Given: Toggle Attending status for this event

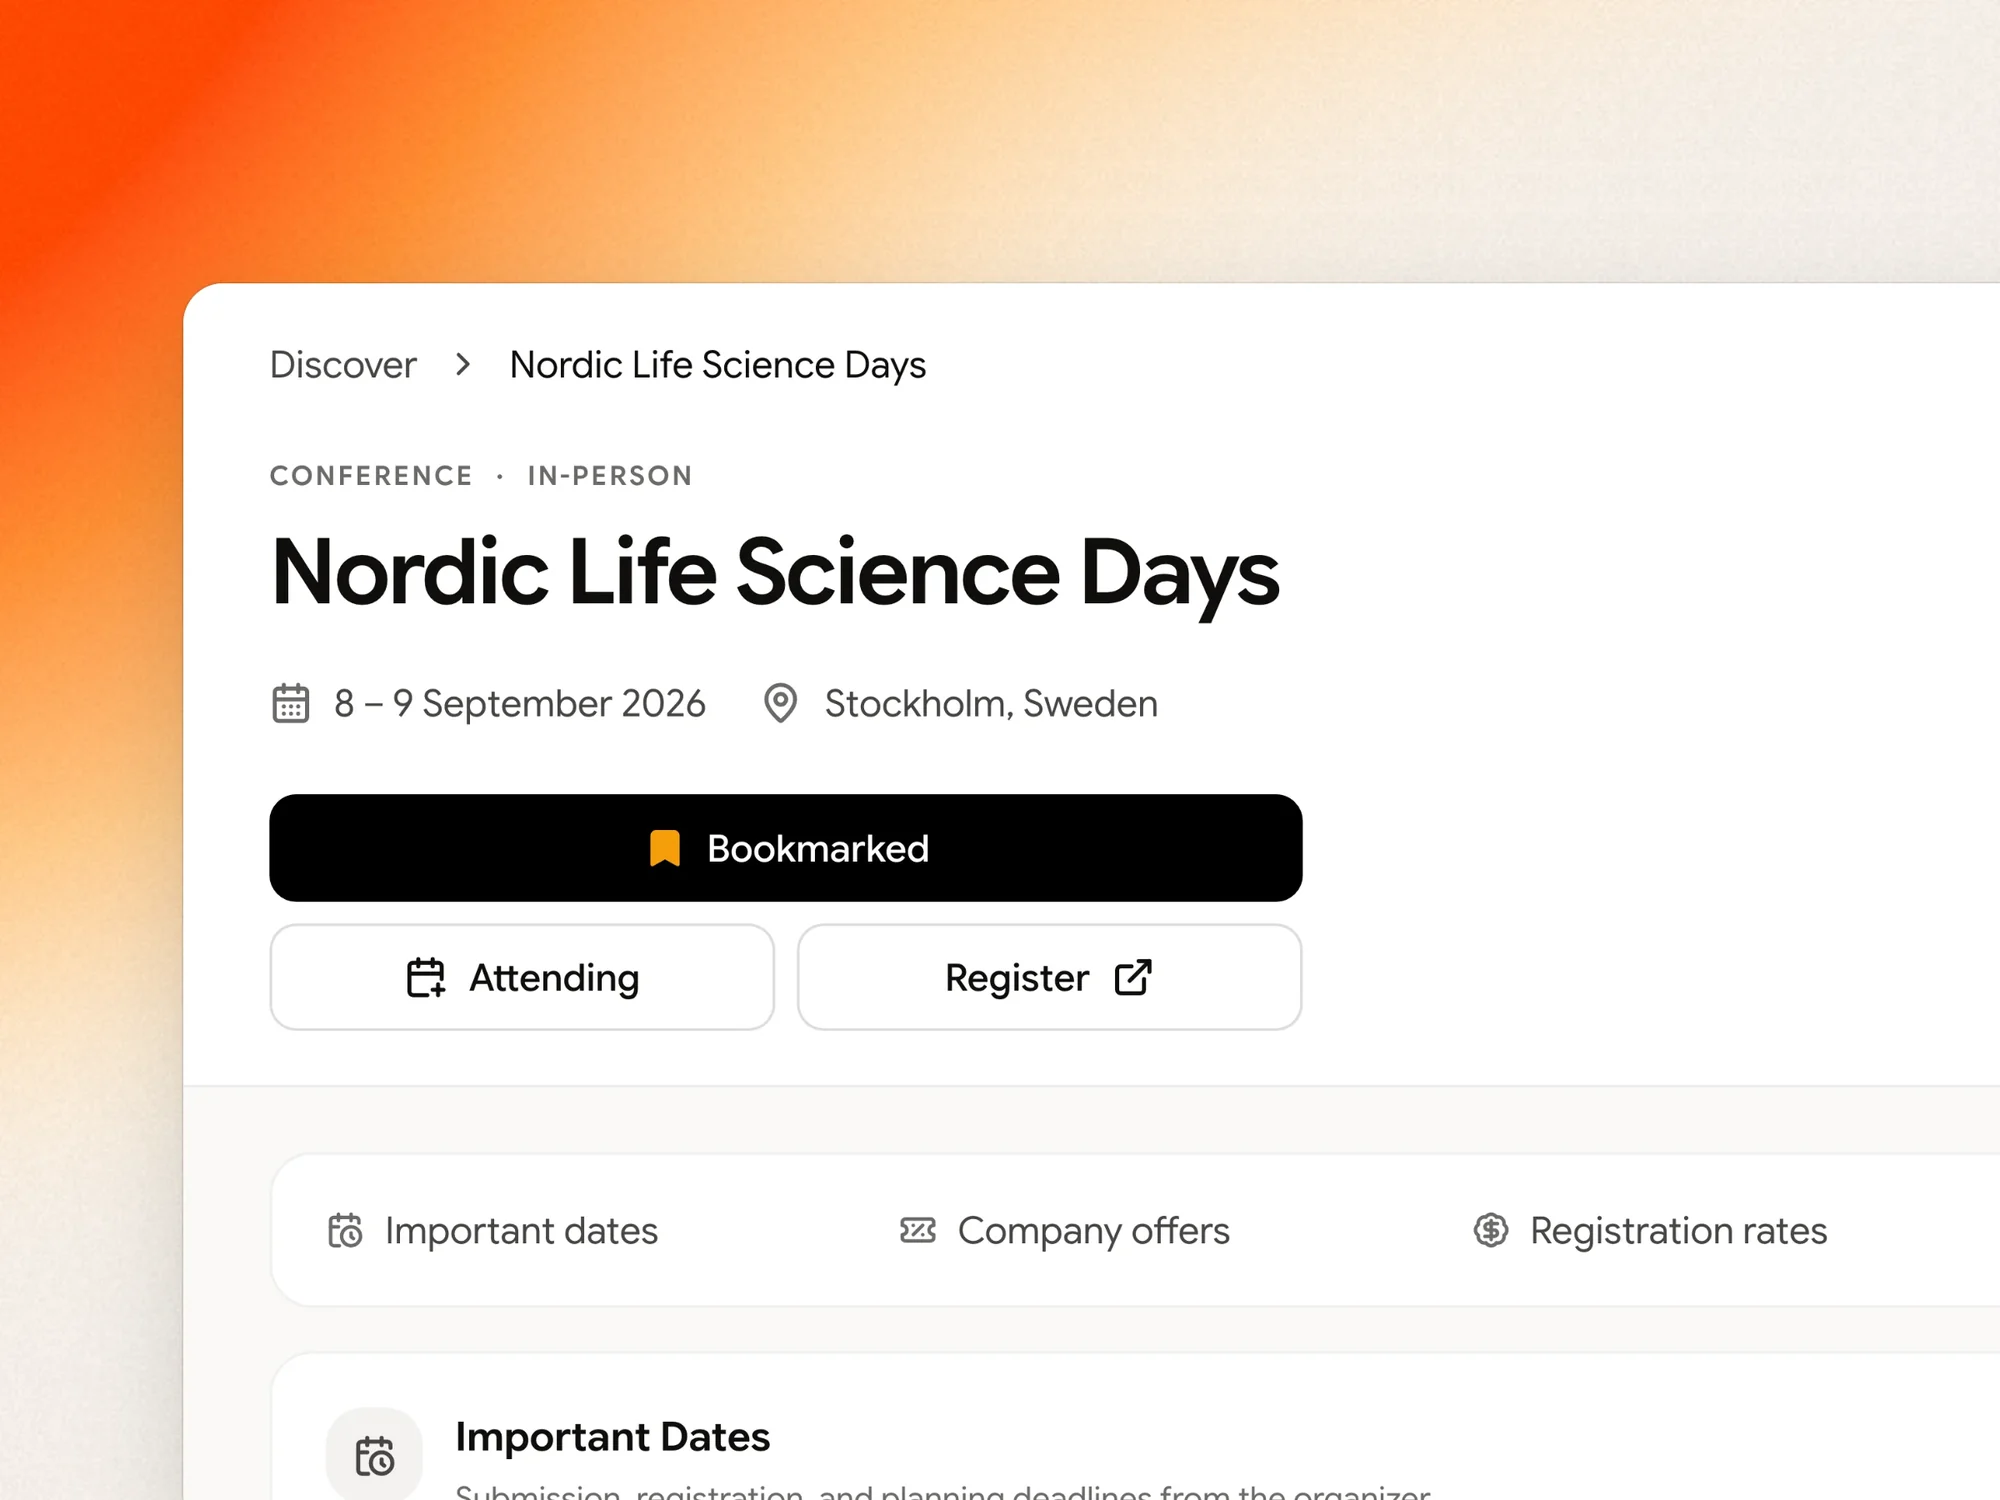Looking at the screenshot, I should click(x=522, y=977).
